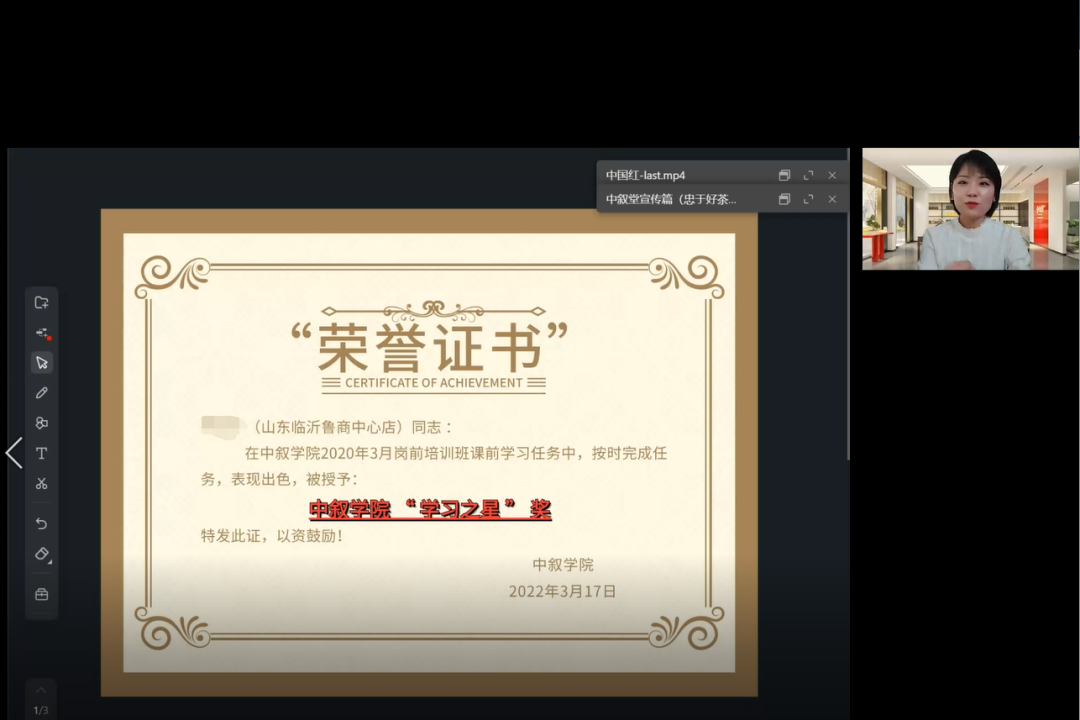The height and width of the screenshot is (720, 1080).
Task: Click the presenter's webcam video feed
Action: pos(968,210)
